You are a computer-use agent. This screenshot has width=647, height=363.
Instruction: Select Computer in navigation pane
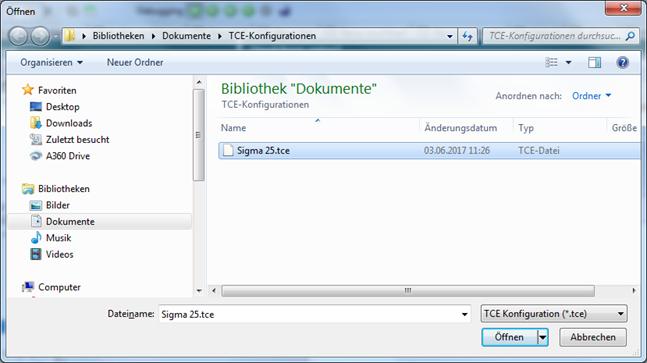coord(59,287)
